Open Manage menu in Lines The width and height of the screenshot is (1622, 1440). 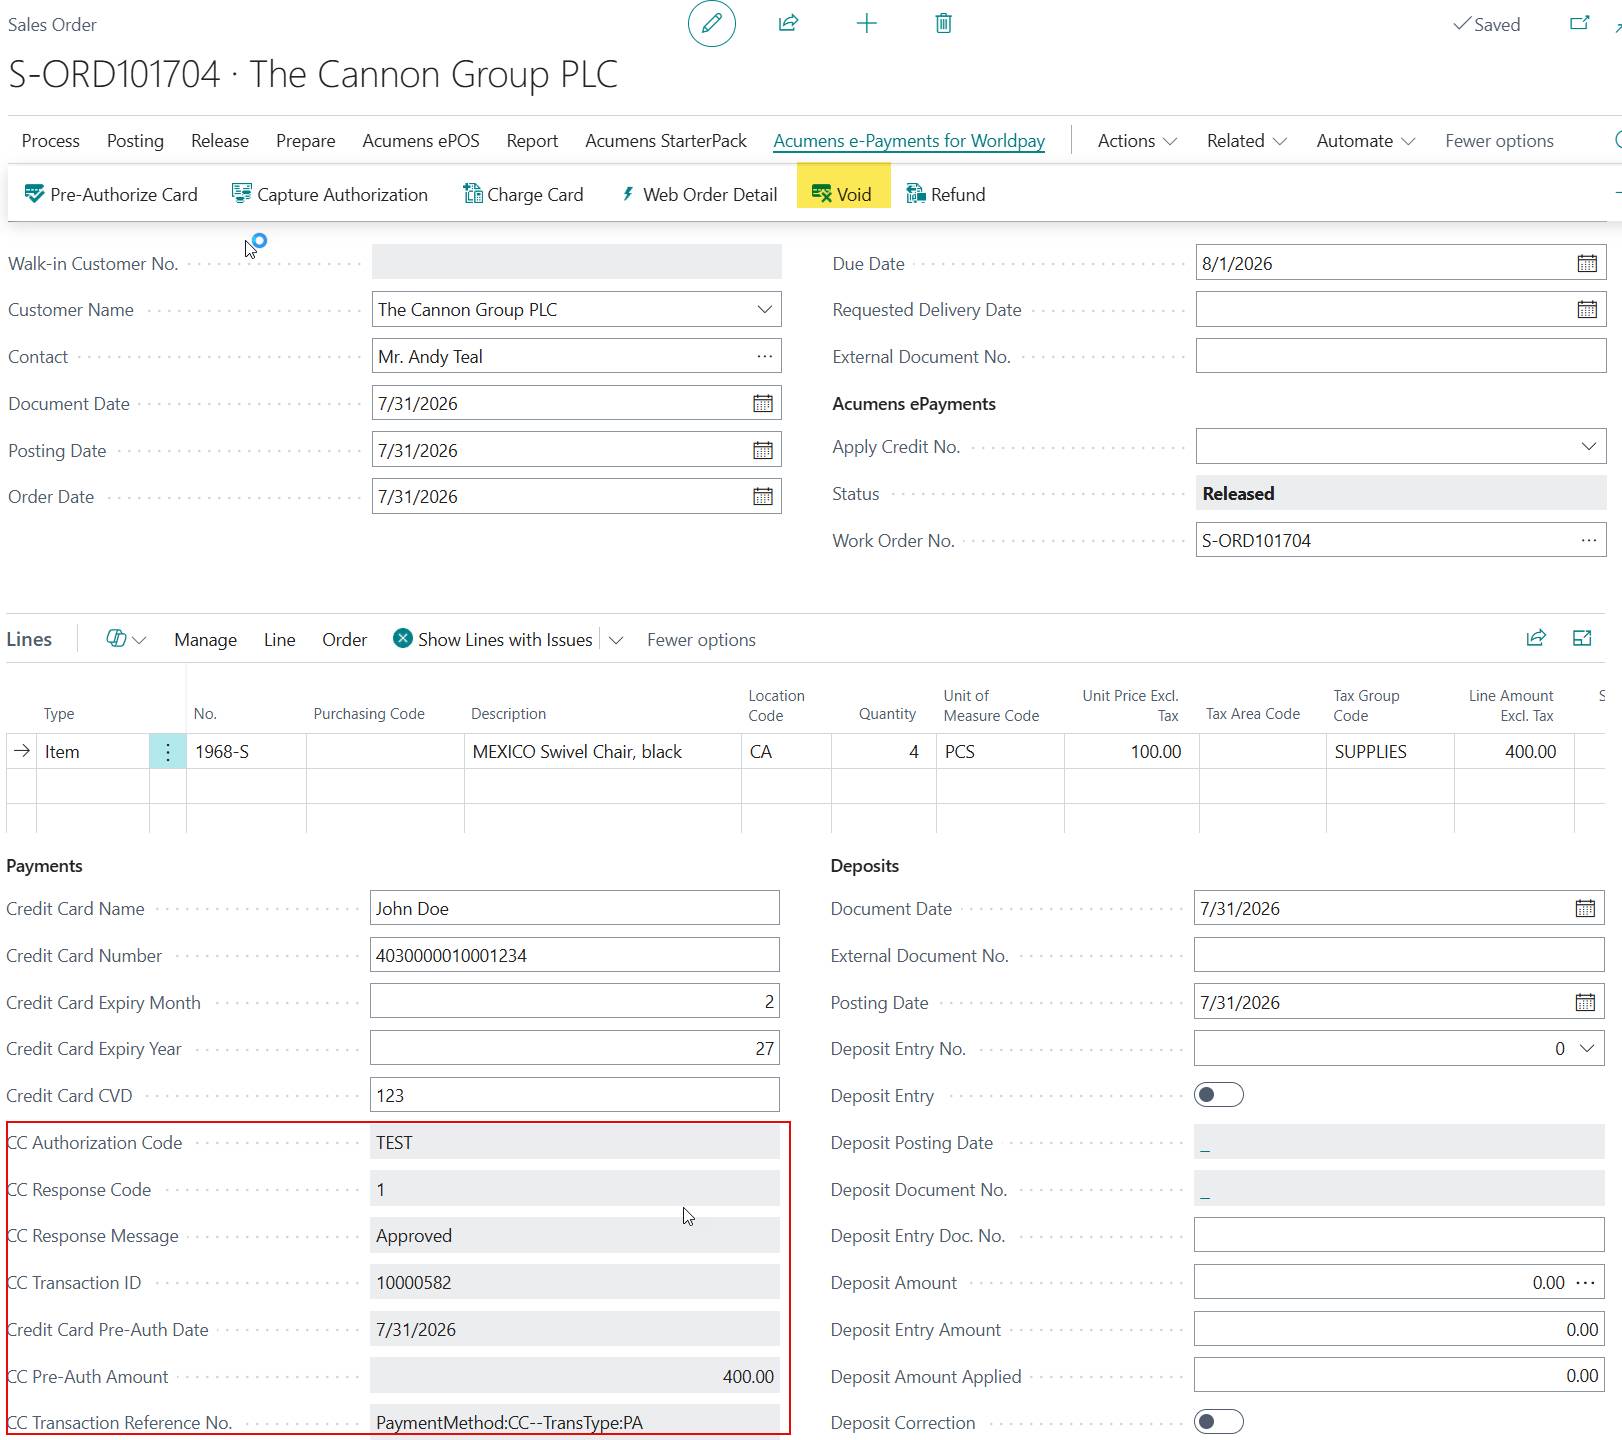(206, 640)
